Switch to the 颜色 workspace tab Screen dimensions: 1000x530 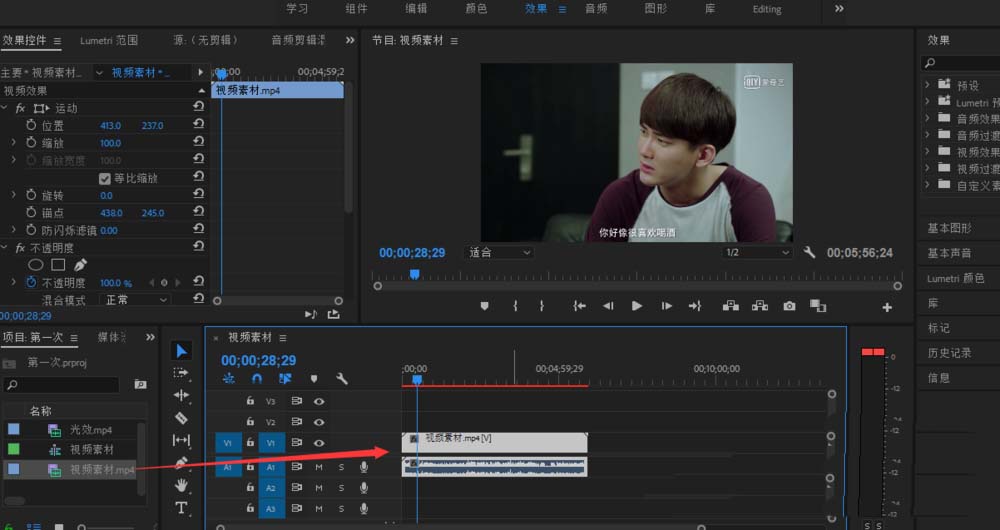(476, 9)
